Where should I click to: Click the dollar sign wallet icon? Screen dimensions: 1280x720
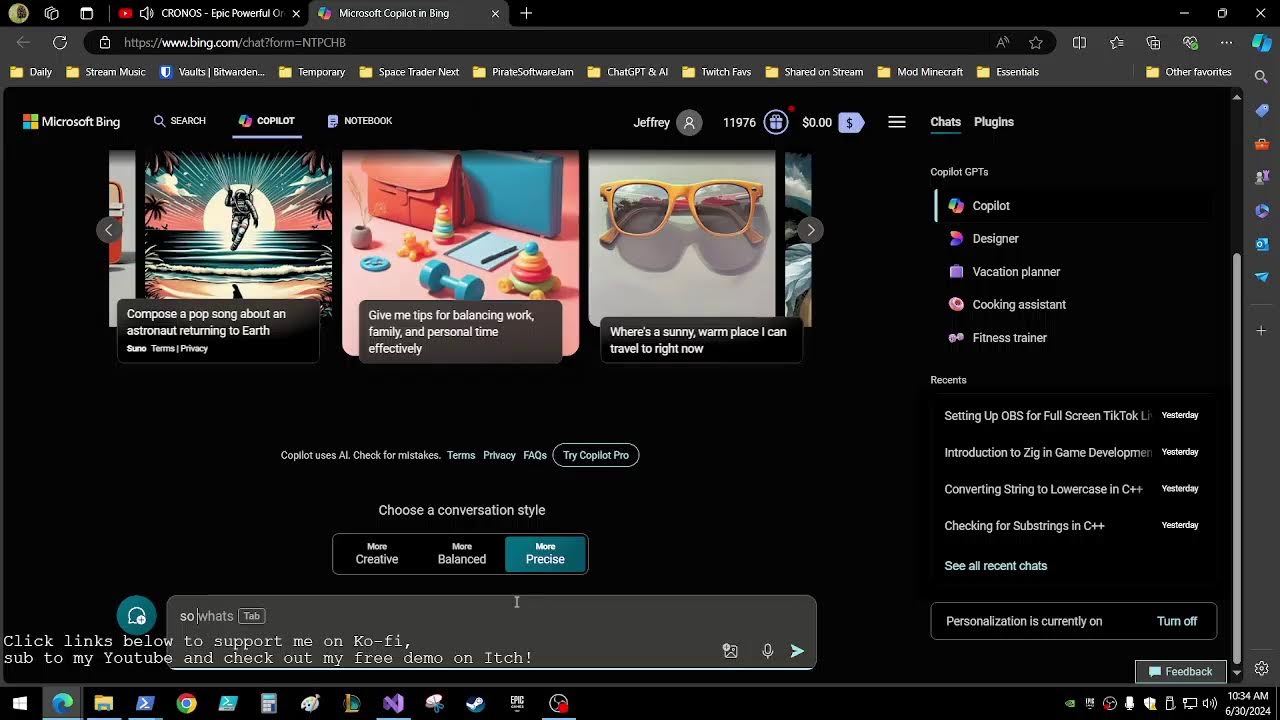[850, 122]
